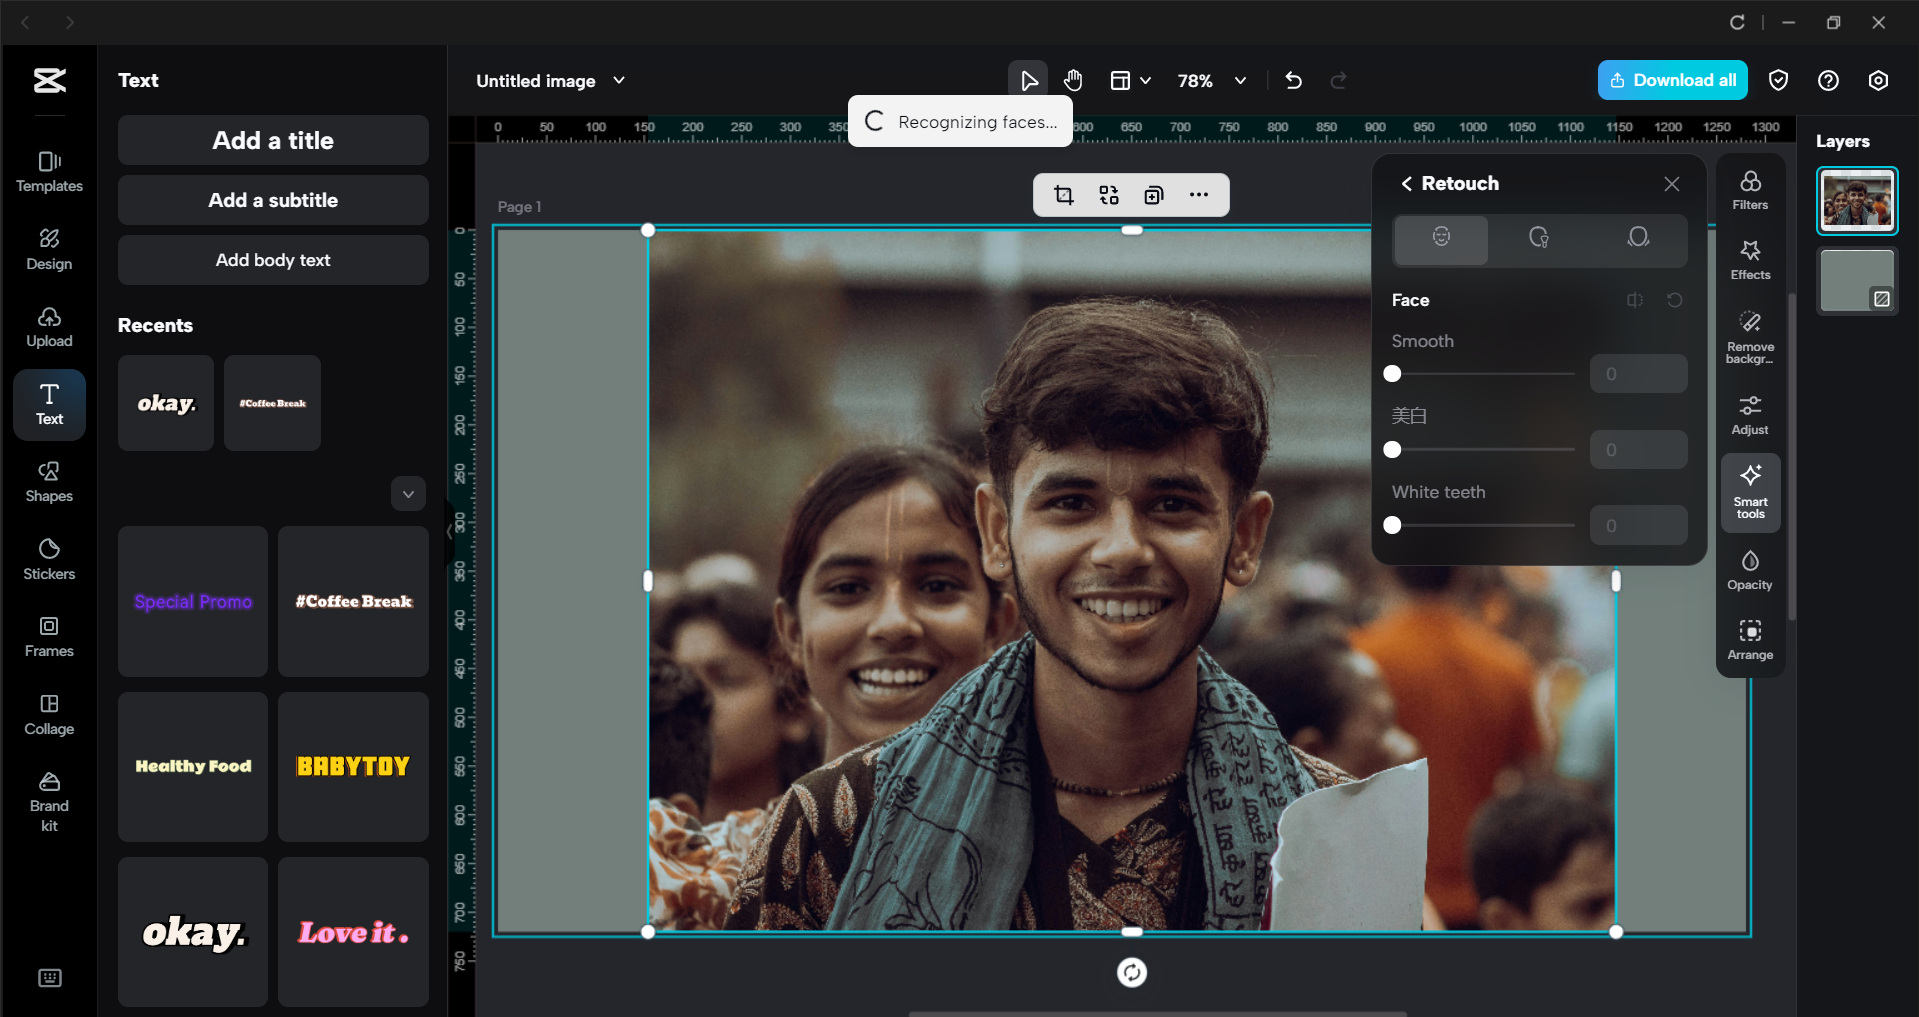Image resolution: width=1919 pixels, height=1017 pixels.
Task: Expand the Recents section chevron
Action: [408, 494]
